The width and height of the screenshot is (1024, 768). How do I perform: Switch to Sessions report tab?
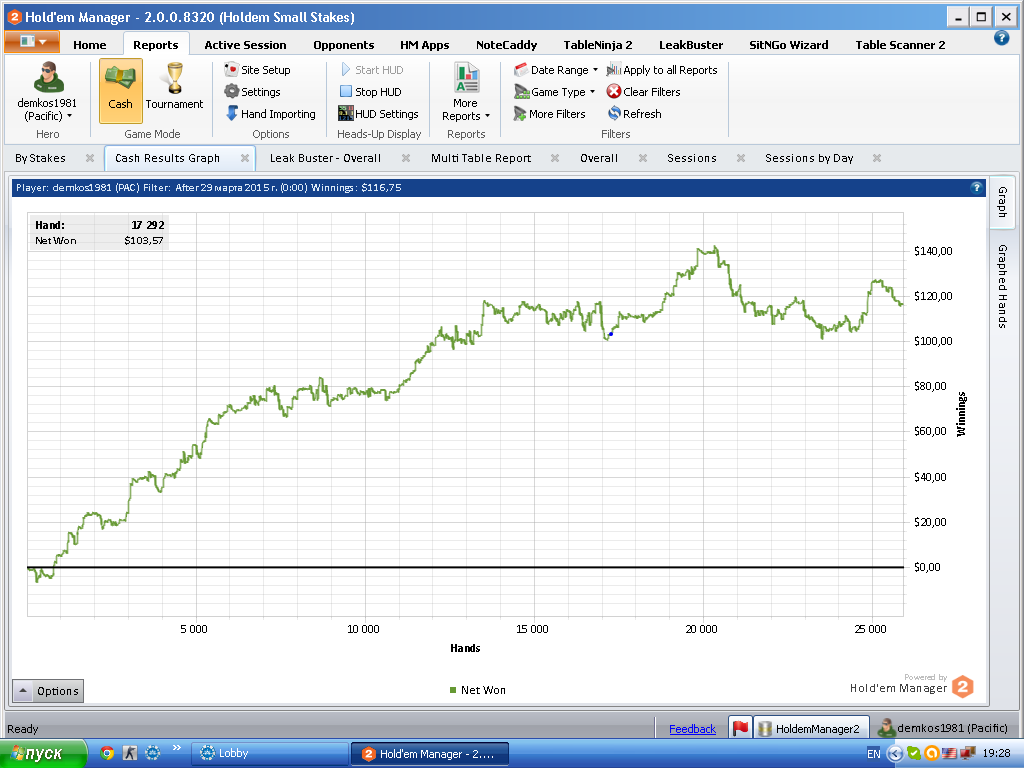692,158
